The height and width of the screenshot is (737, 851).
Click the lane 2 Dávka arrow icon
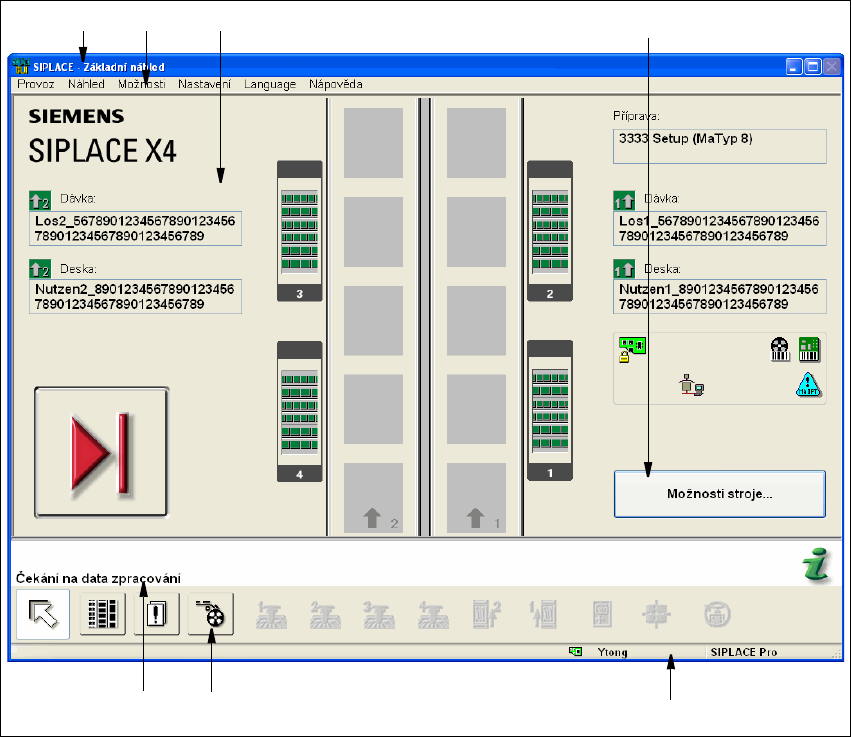pyautogui.click(x=40, y=200)
